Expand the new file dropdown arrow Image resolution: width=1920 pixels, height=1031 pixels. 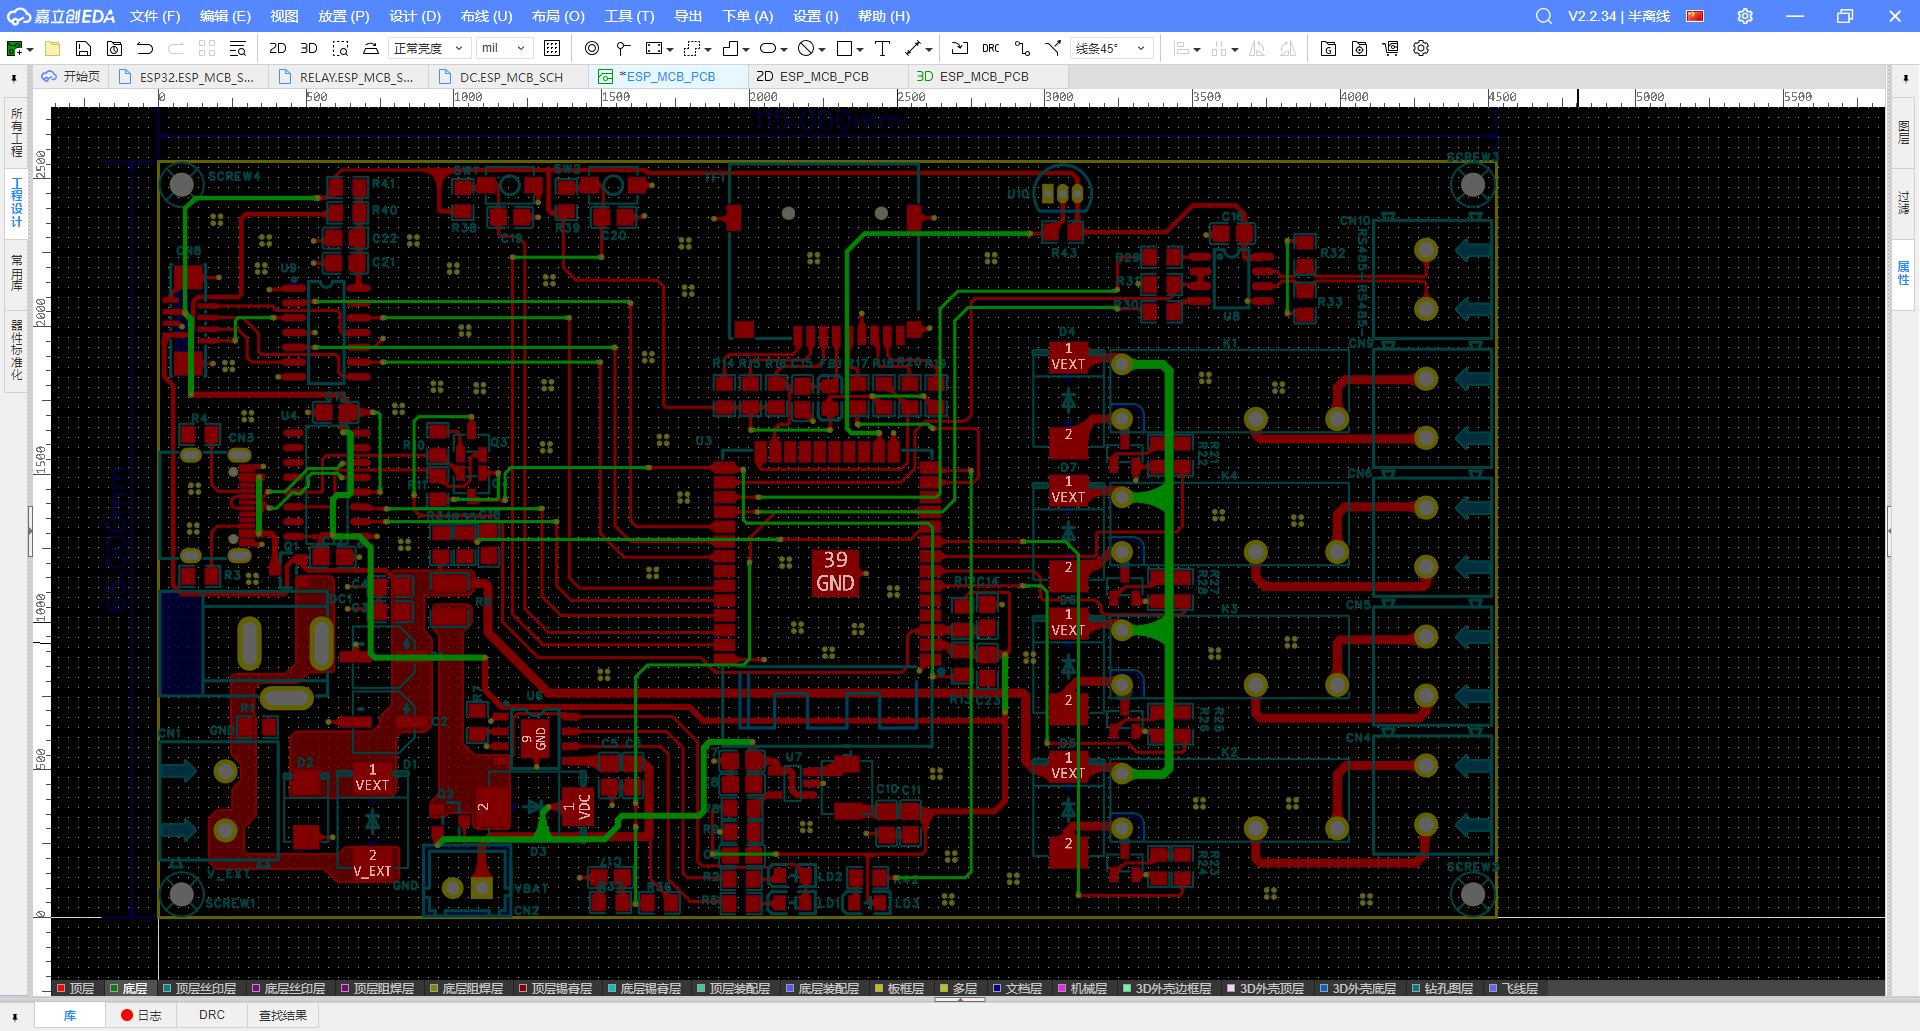click(31, 49)
